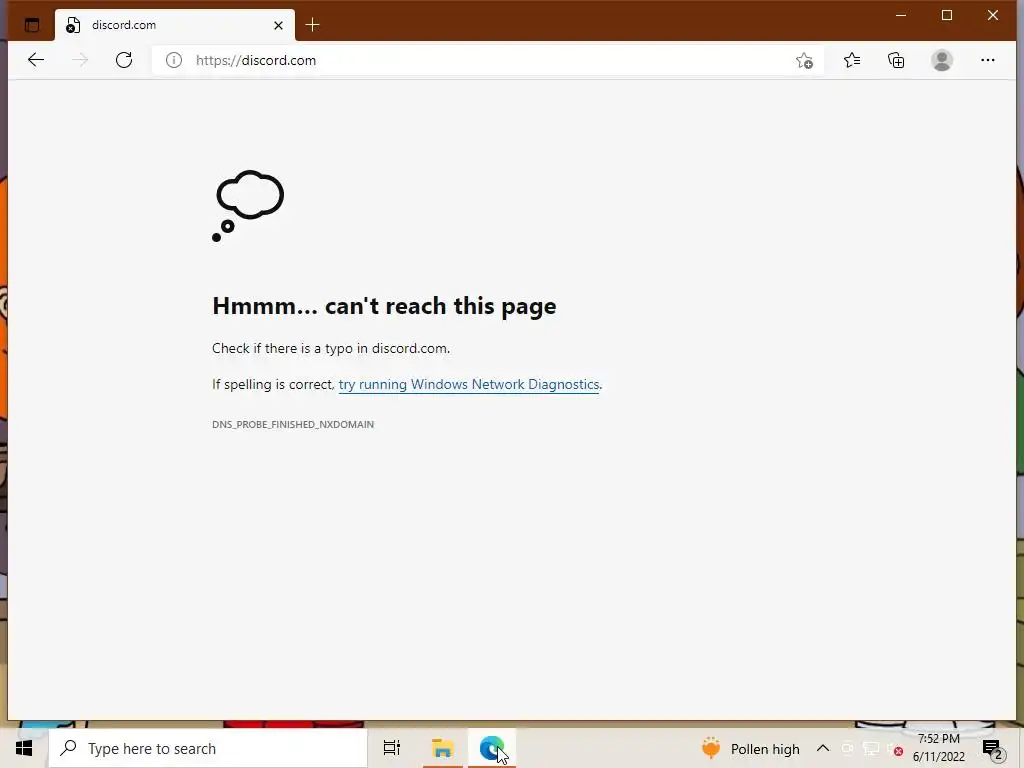Select the discord.com tab
The width and height of the screenshot is (1024, 768).
coord(175,25)
